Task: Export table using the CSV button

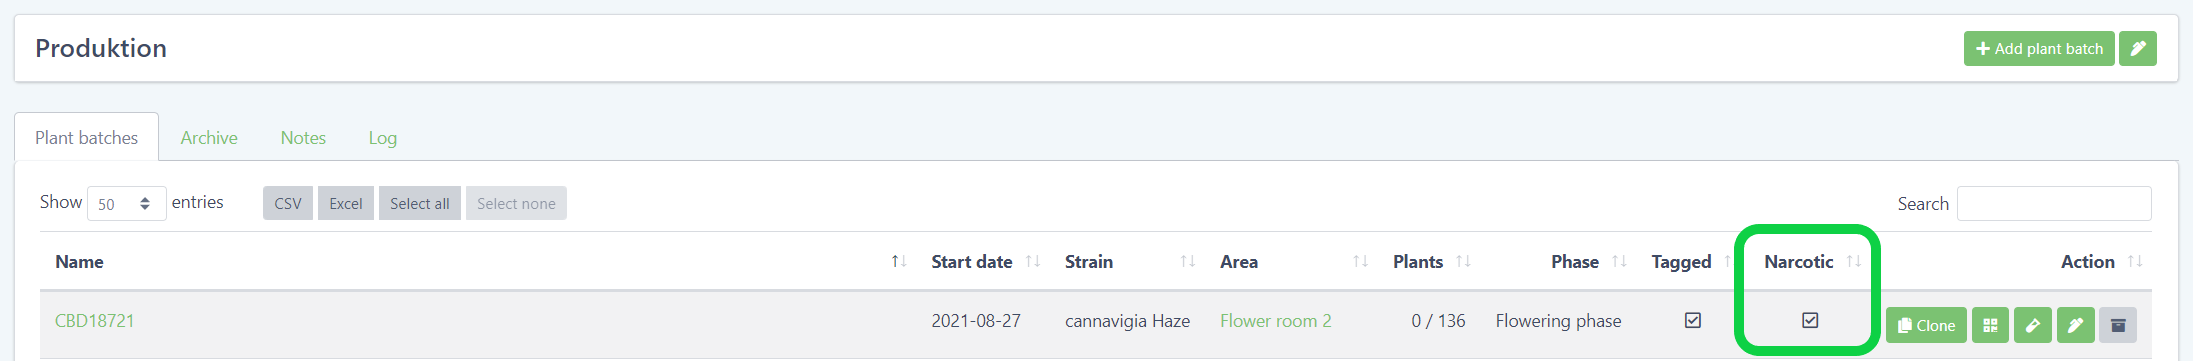Action: [288, 203]
